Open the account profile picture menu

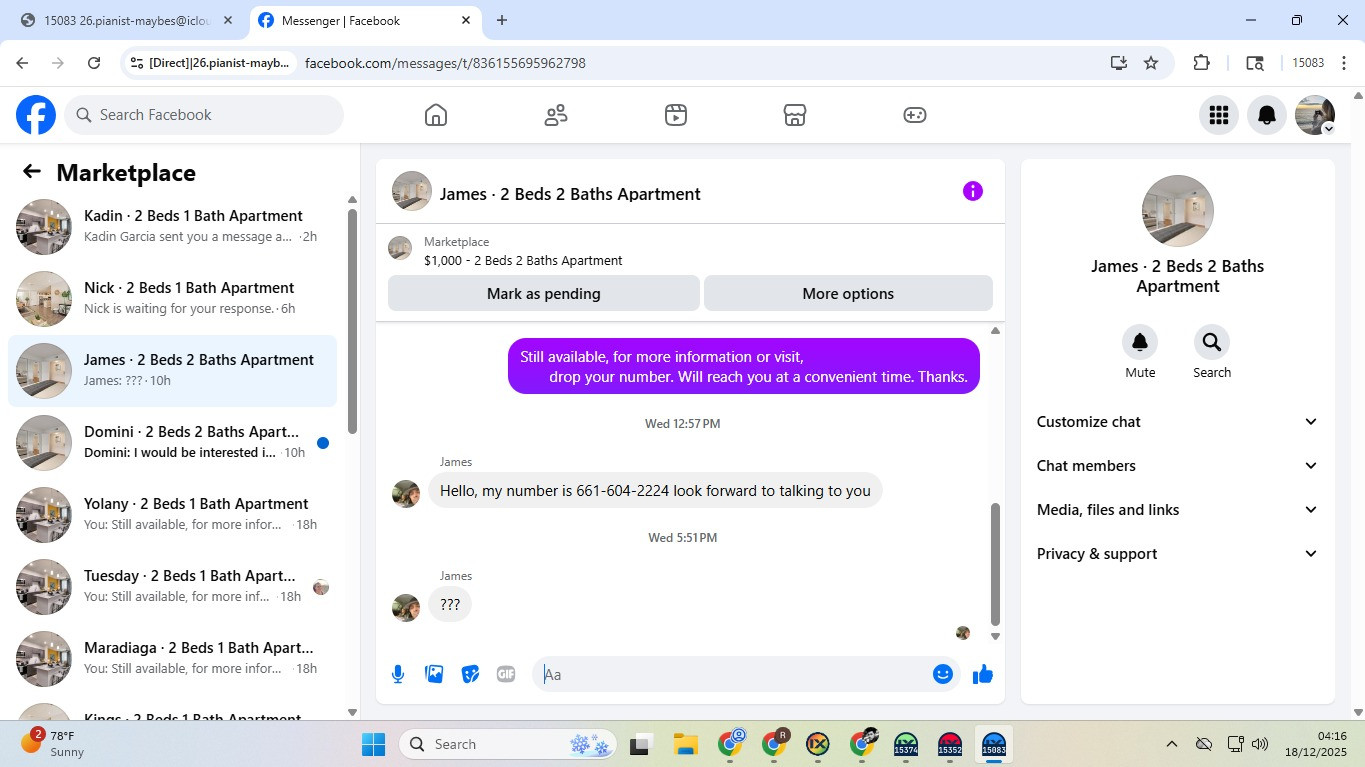click(1315, 115)
